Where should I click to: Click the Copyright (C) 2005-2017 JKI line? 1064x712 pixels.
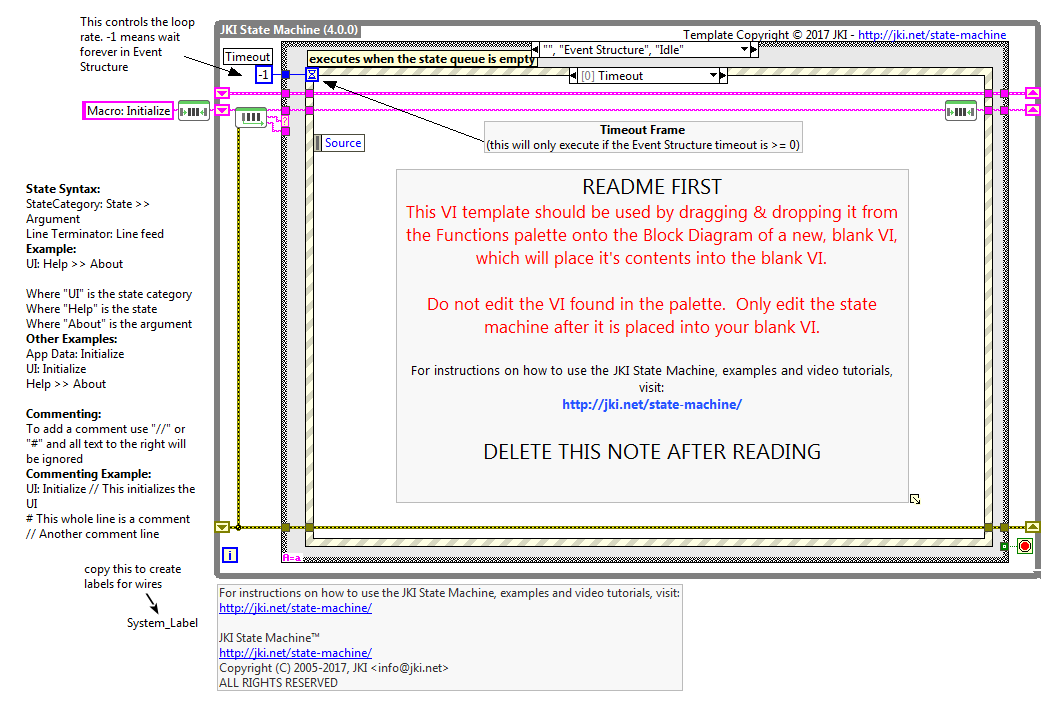(333, 668)
